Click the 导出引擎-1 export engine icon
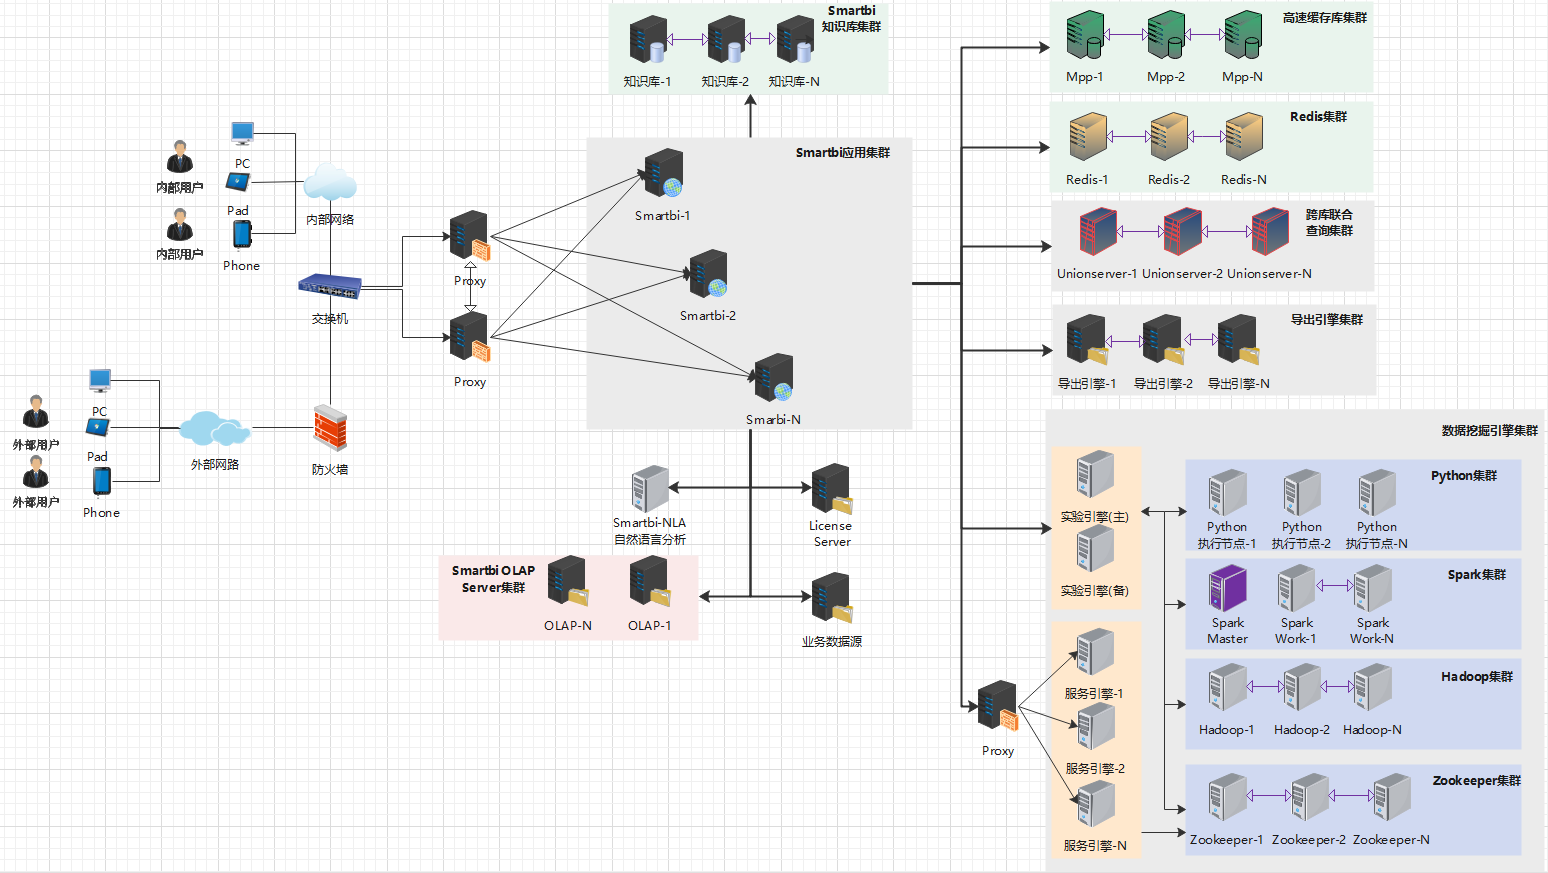Viewport: 1548px width, 873px height. pos(1087,340)
